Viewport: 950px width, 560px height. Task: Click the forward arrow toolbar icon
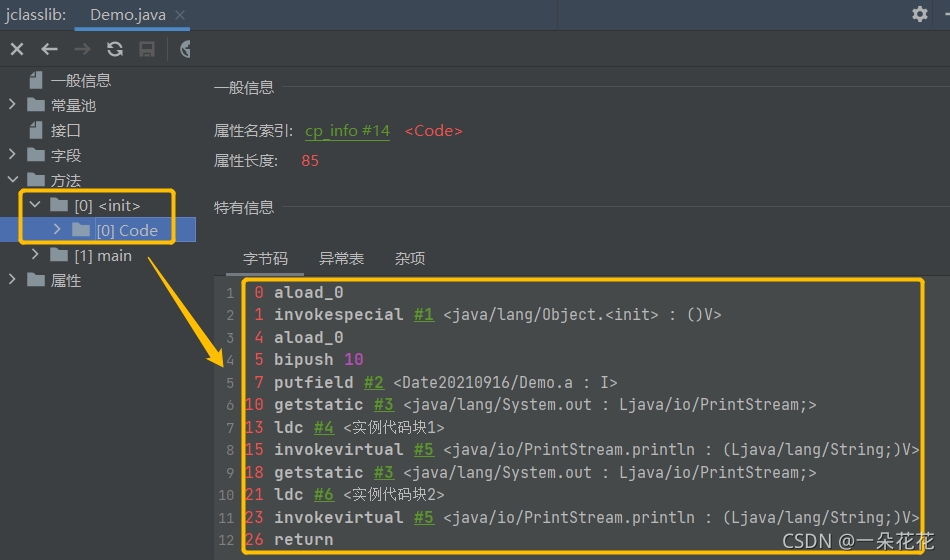(82, 49)
